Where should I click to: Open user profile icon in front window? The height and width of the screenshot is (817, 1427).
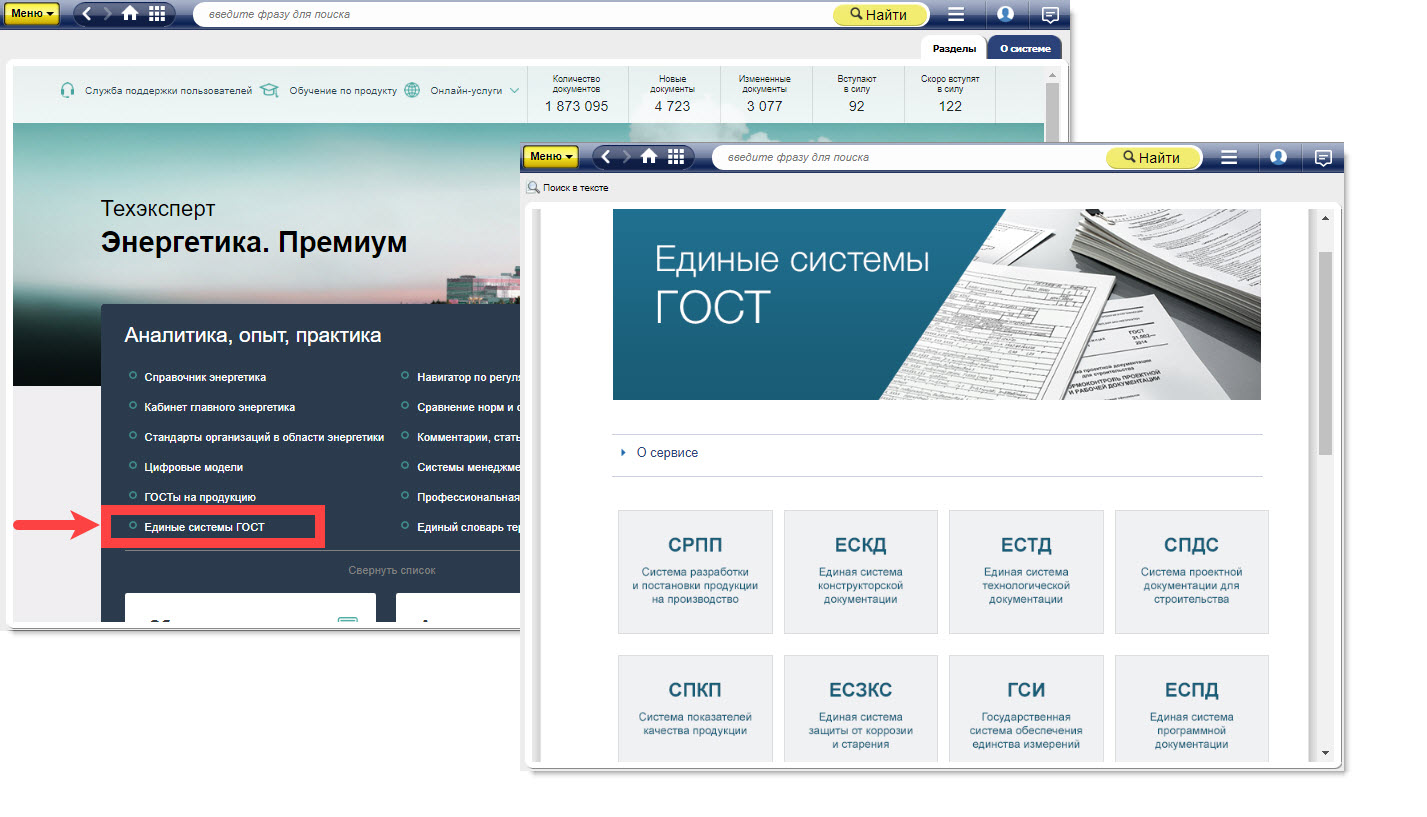click(1278, 158)
